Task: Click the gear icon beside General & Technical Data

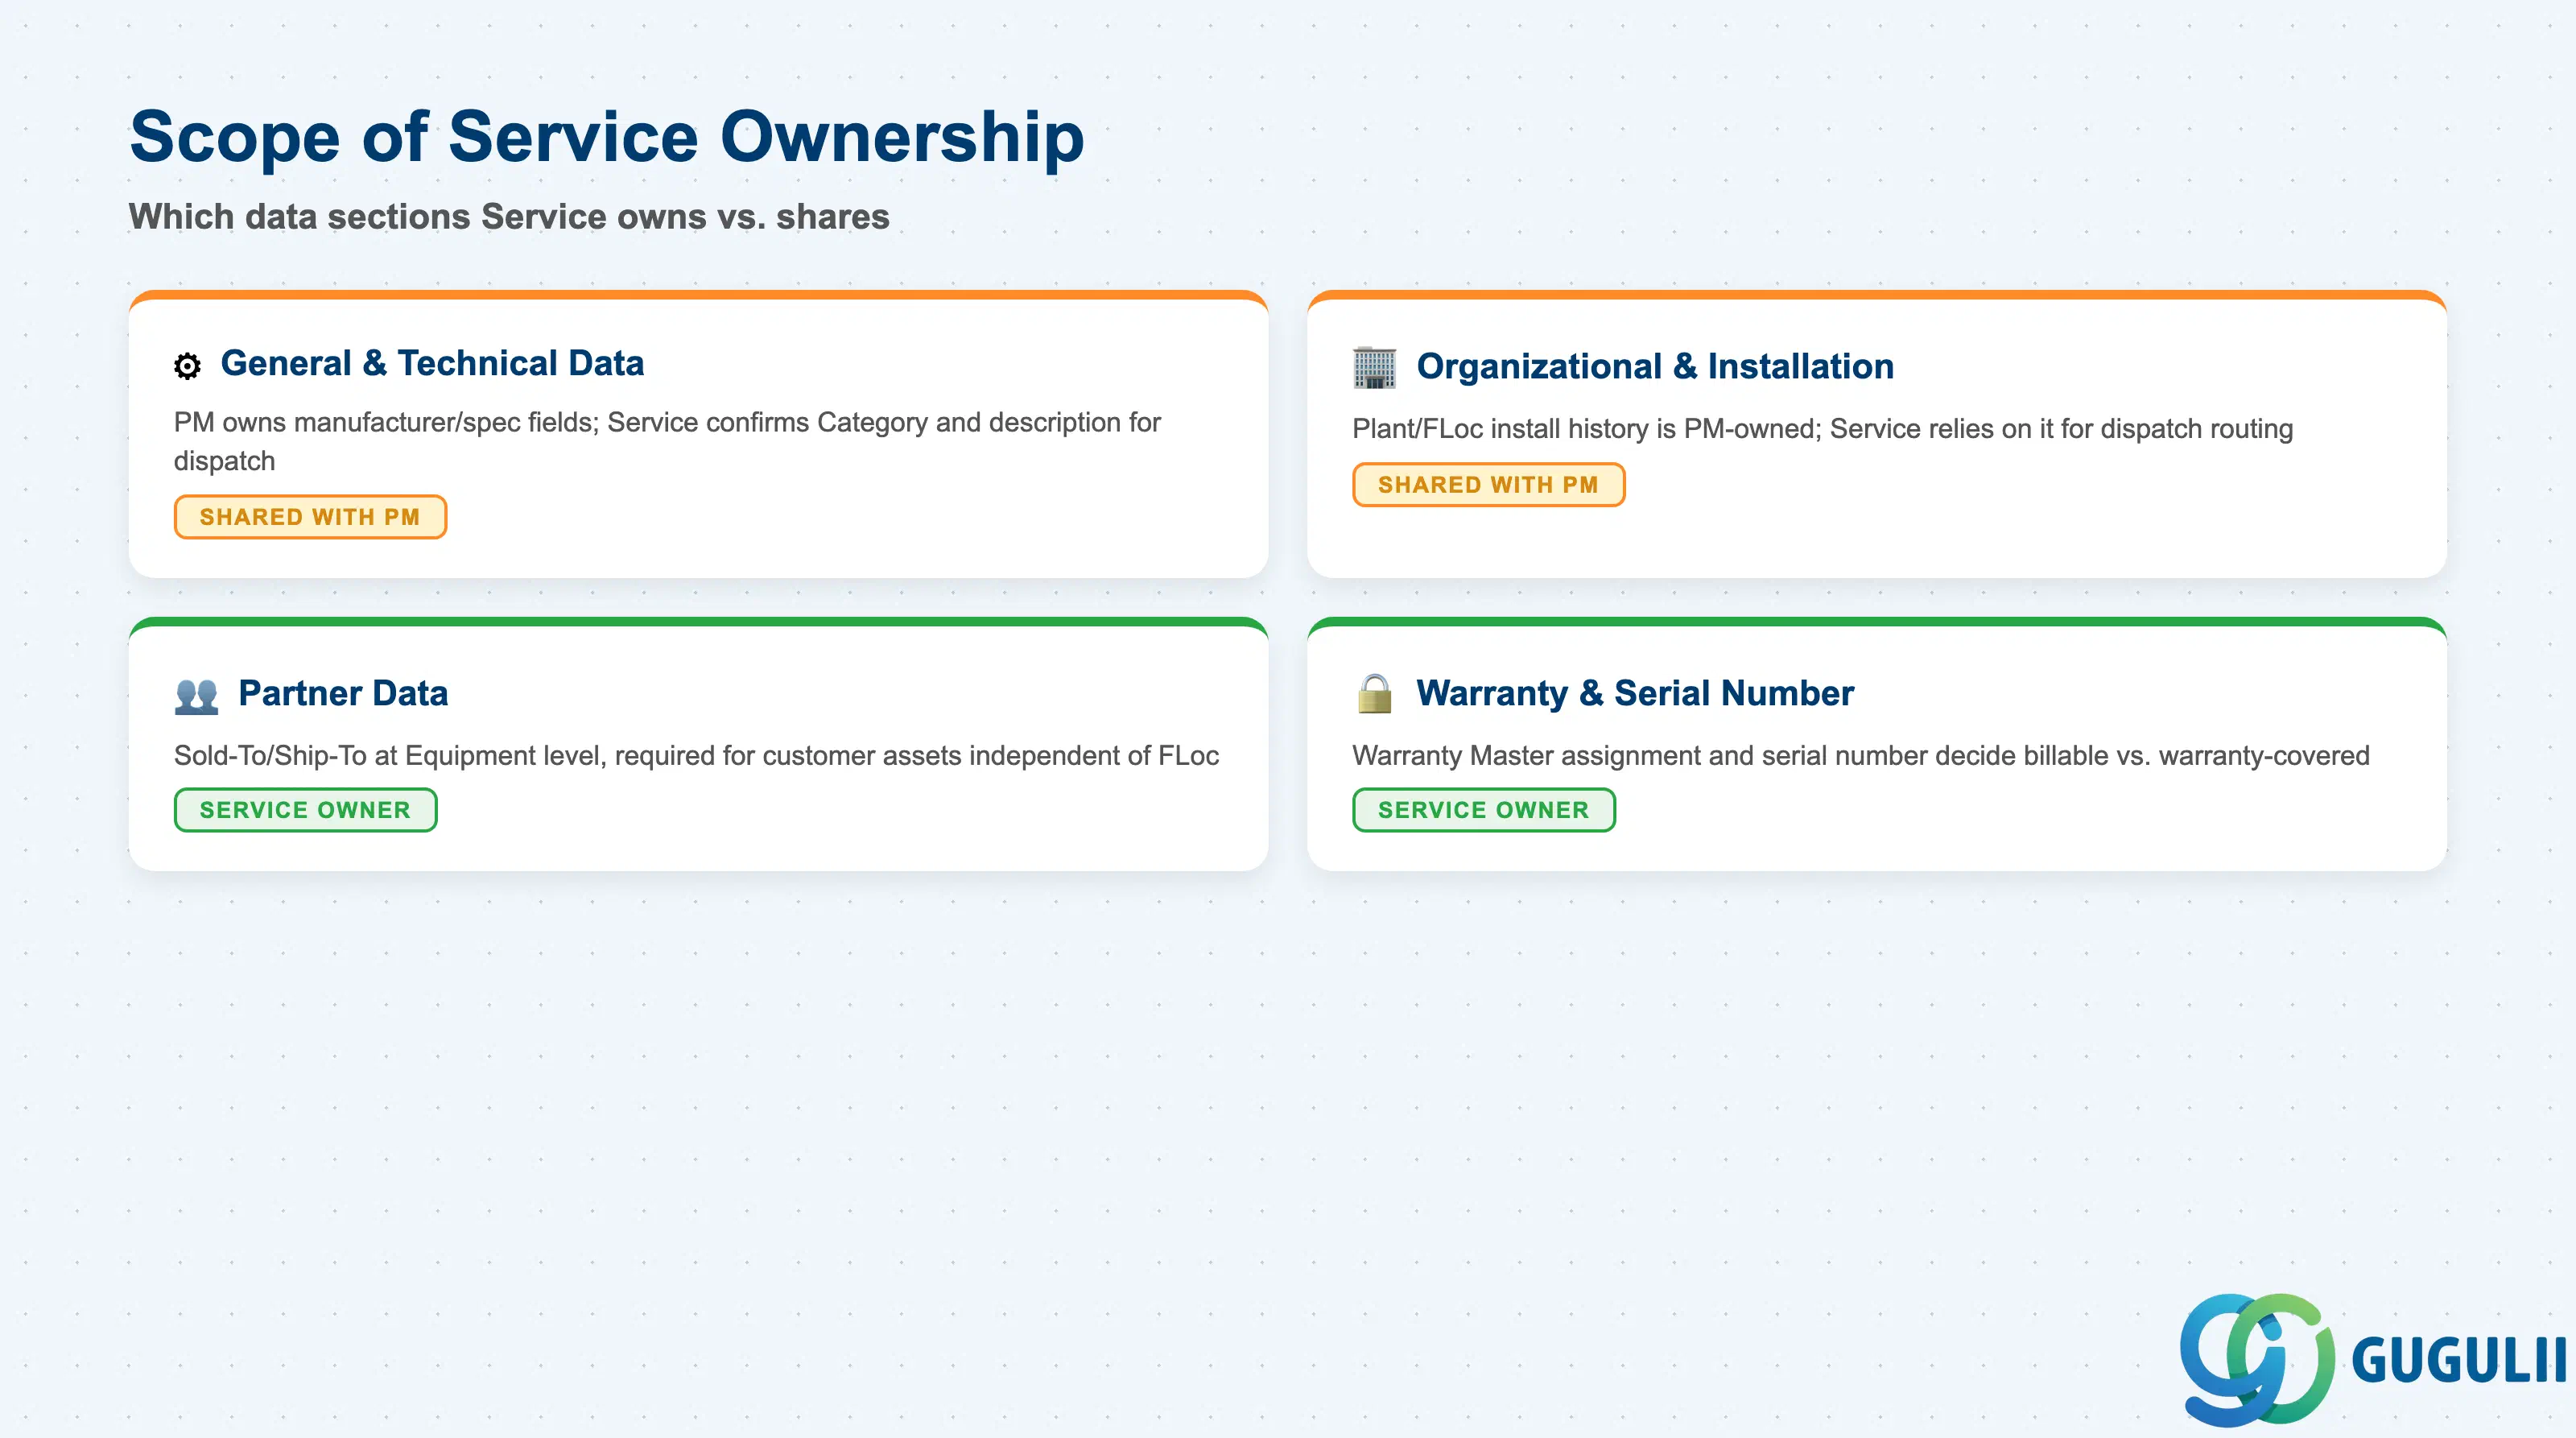Action: coord(187,366)
